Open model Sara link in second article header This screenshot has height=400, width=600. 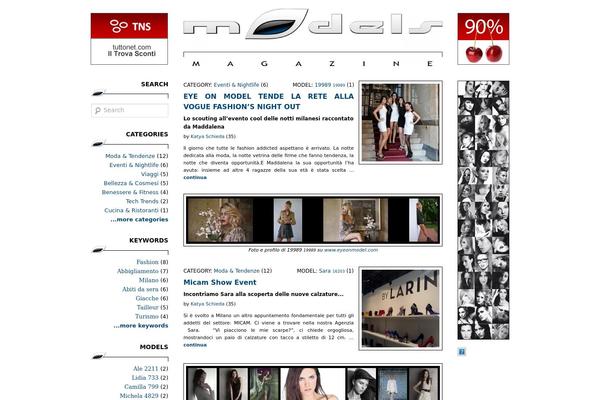[x=332, y=271]
